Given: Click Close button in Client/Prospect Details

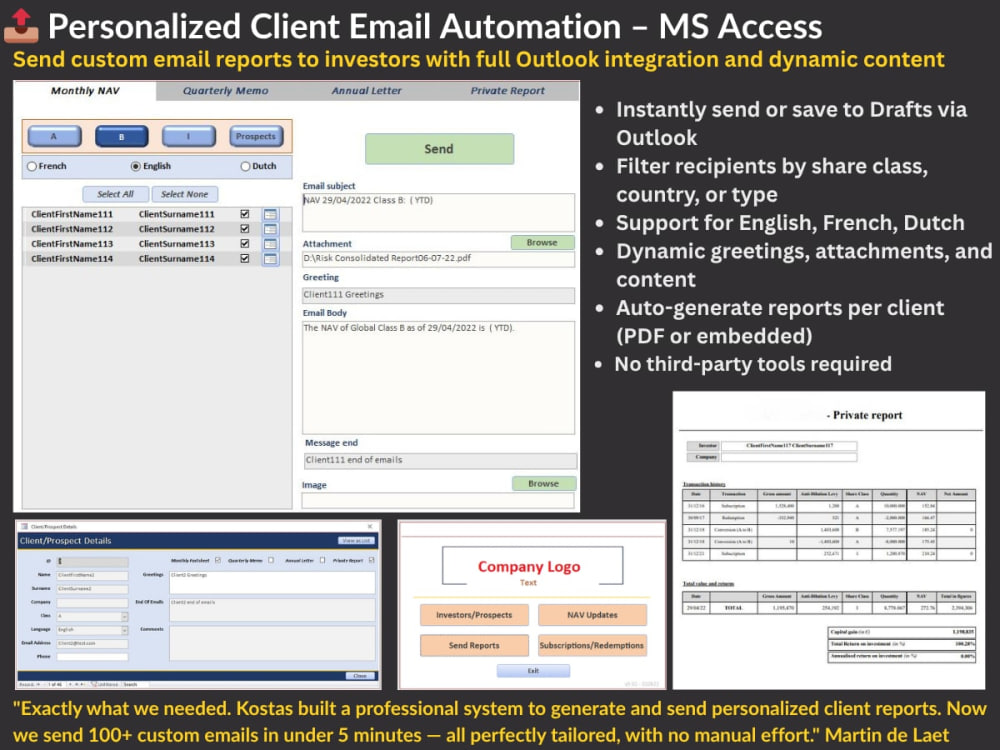Looking at the screenshot, I should (x=360, y=676).
